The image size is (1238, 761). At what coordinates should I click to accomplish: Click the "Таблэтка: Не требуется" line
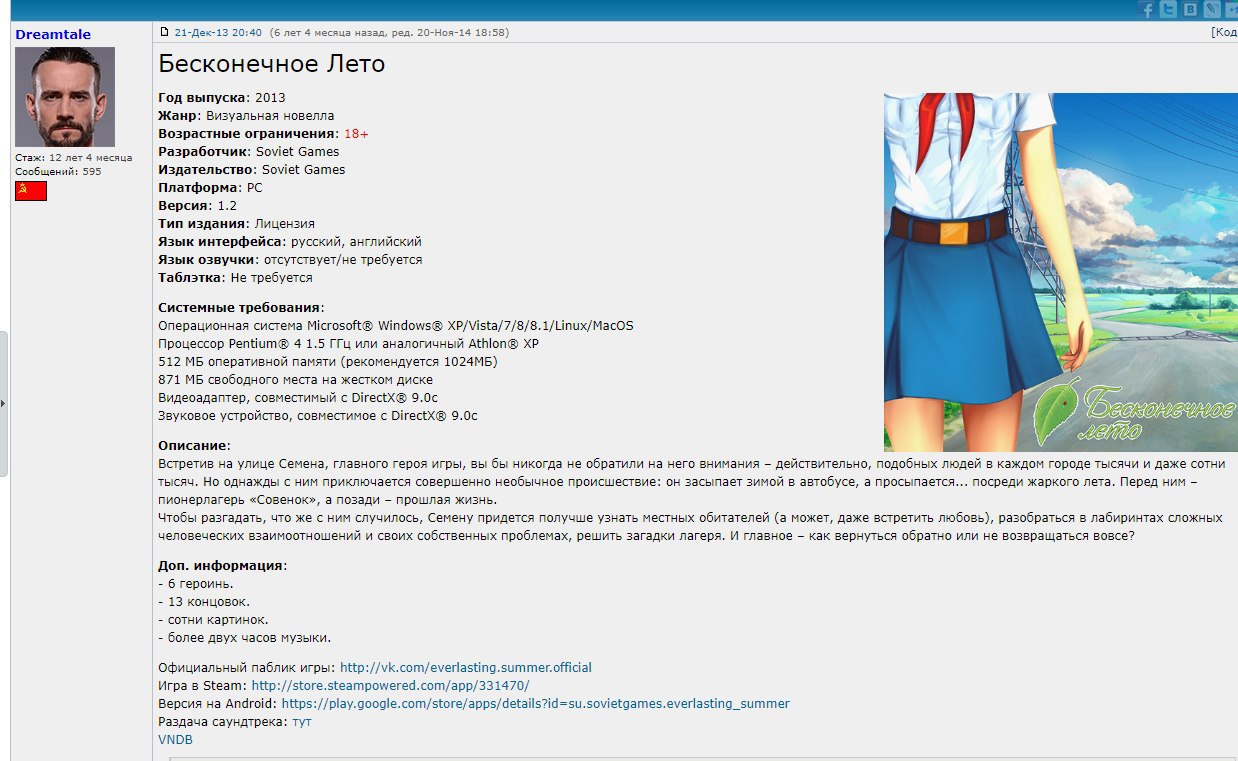click(x=235, y=277)
